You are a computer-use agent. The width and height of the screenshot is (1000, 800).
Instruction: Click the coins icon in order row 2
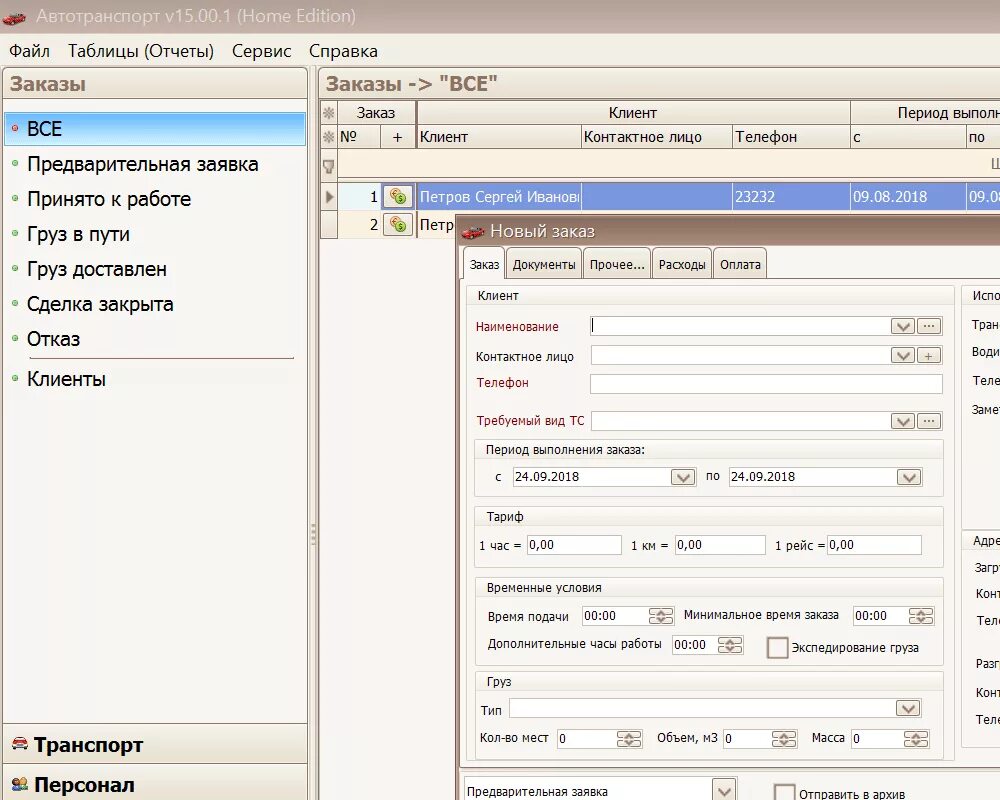pos(398,225)
